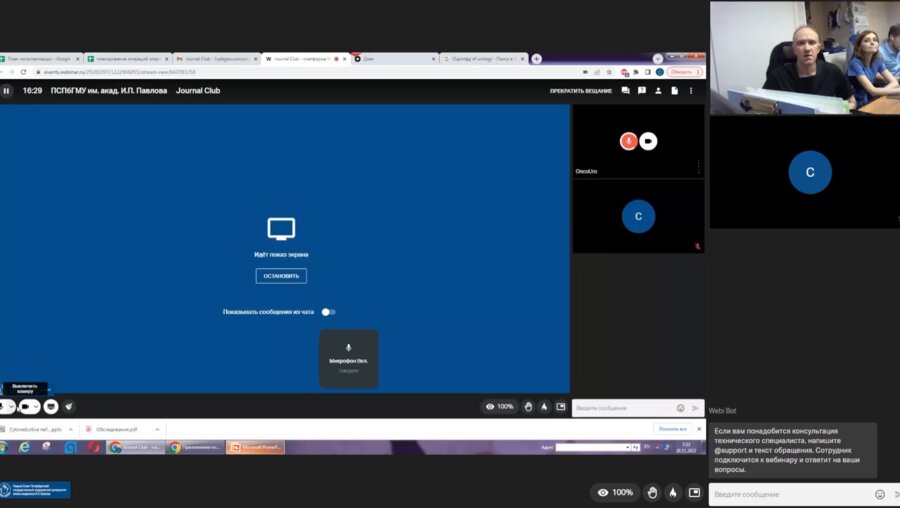
Task: Open chat panel icon in webinar header
Action: point(625,91)
